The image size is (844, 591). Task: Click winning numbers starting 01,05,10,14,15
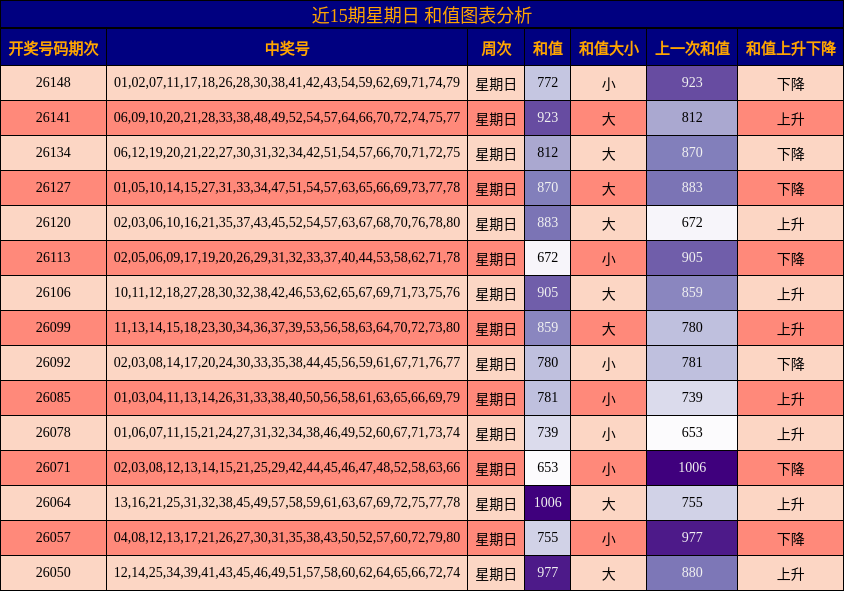[287, 188]
